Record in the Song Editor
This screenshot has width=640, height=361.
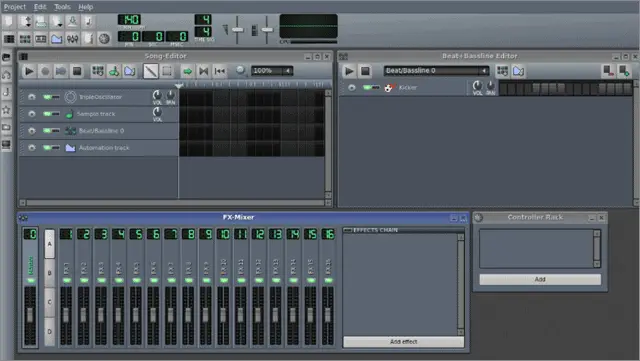click(45, 71)
